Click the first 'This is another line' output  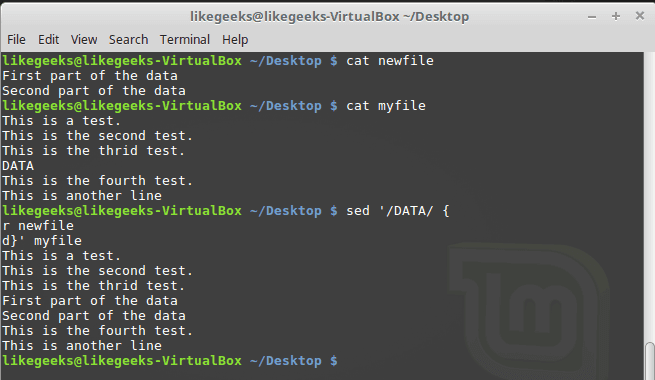click(82, 196)
